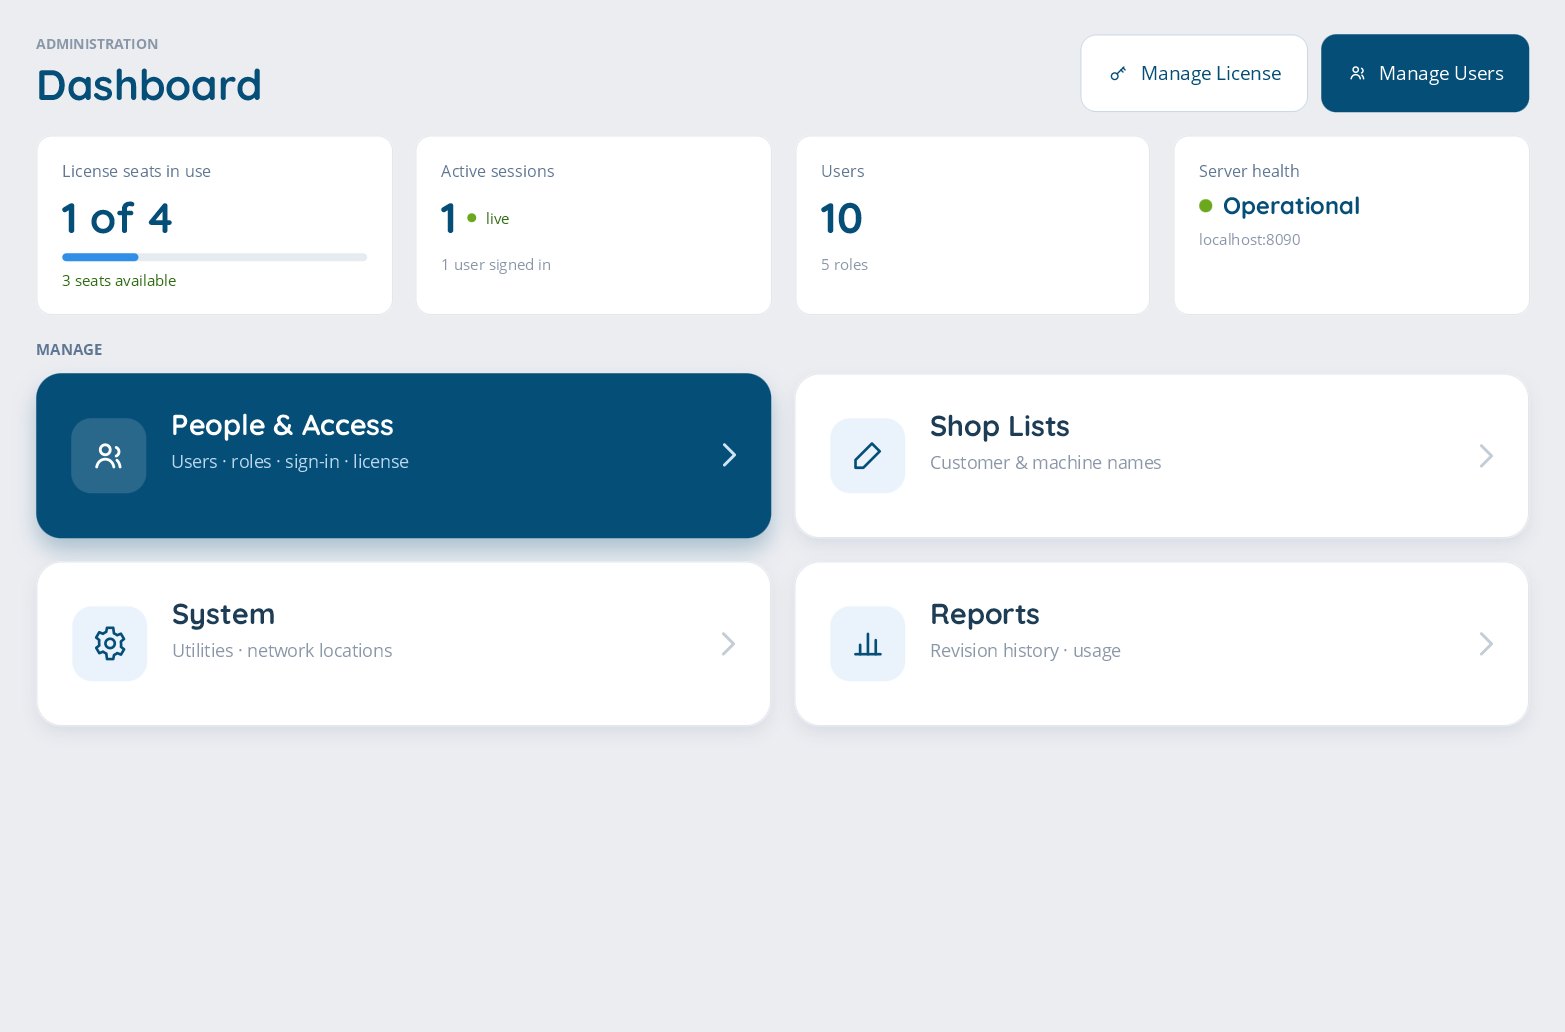Open Reports via its chevron arrow
Image resolution: width=1565 pixels, height=1032 pixels.
[1486, 644]
